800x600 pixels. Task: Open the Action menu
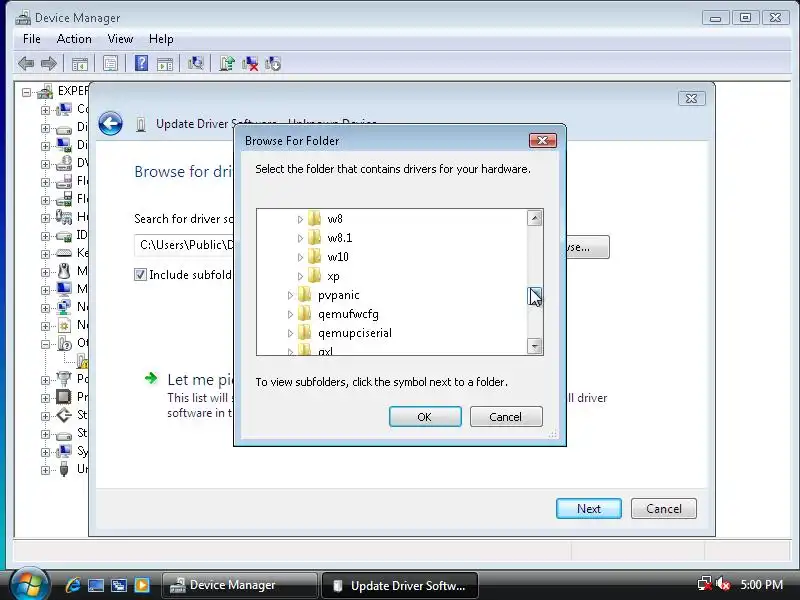tap(74, 39)
